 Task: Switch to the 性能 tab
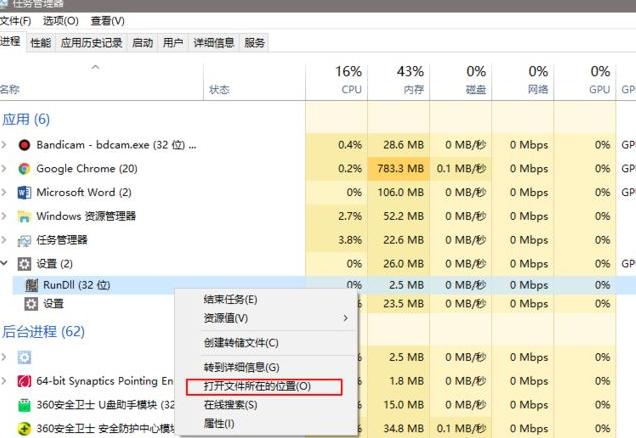[41, 42]
